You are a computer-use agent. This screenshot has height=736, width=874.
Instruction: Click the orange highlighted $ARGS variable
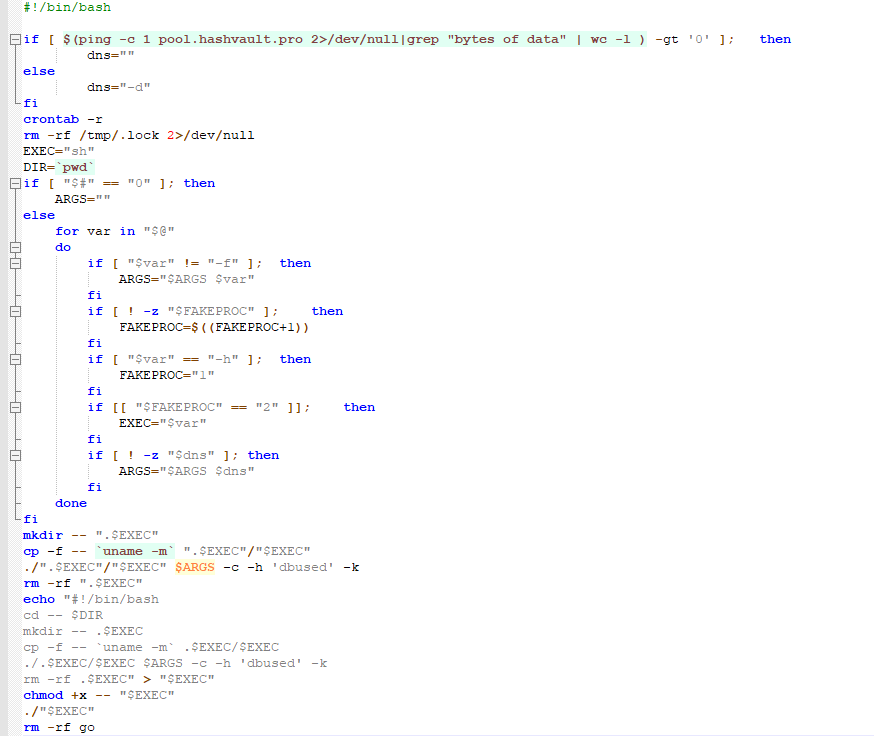tap(195, 568)
